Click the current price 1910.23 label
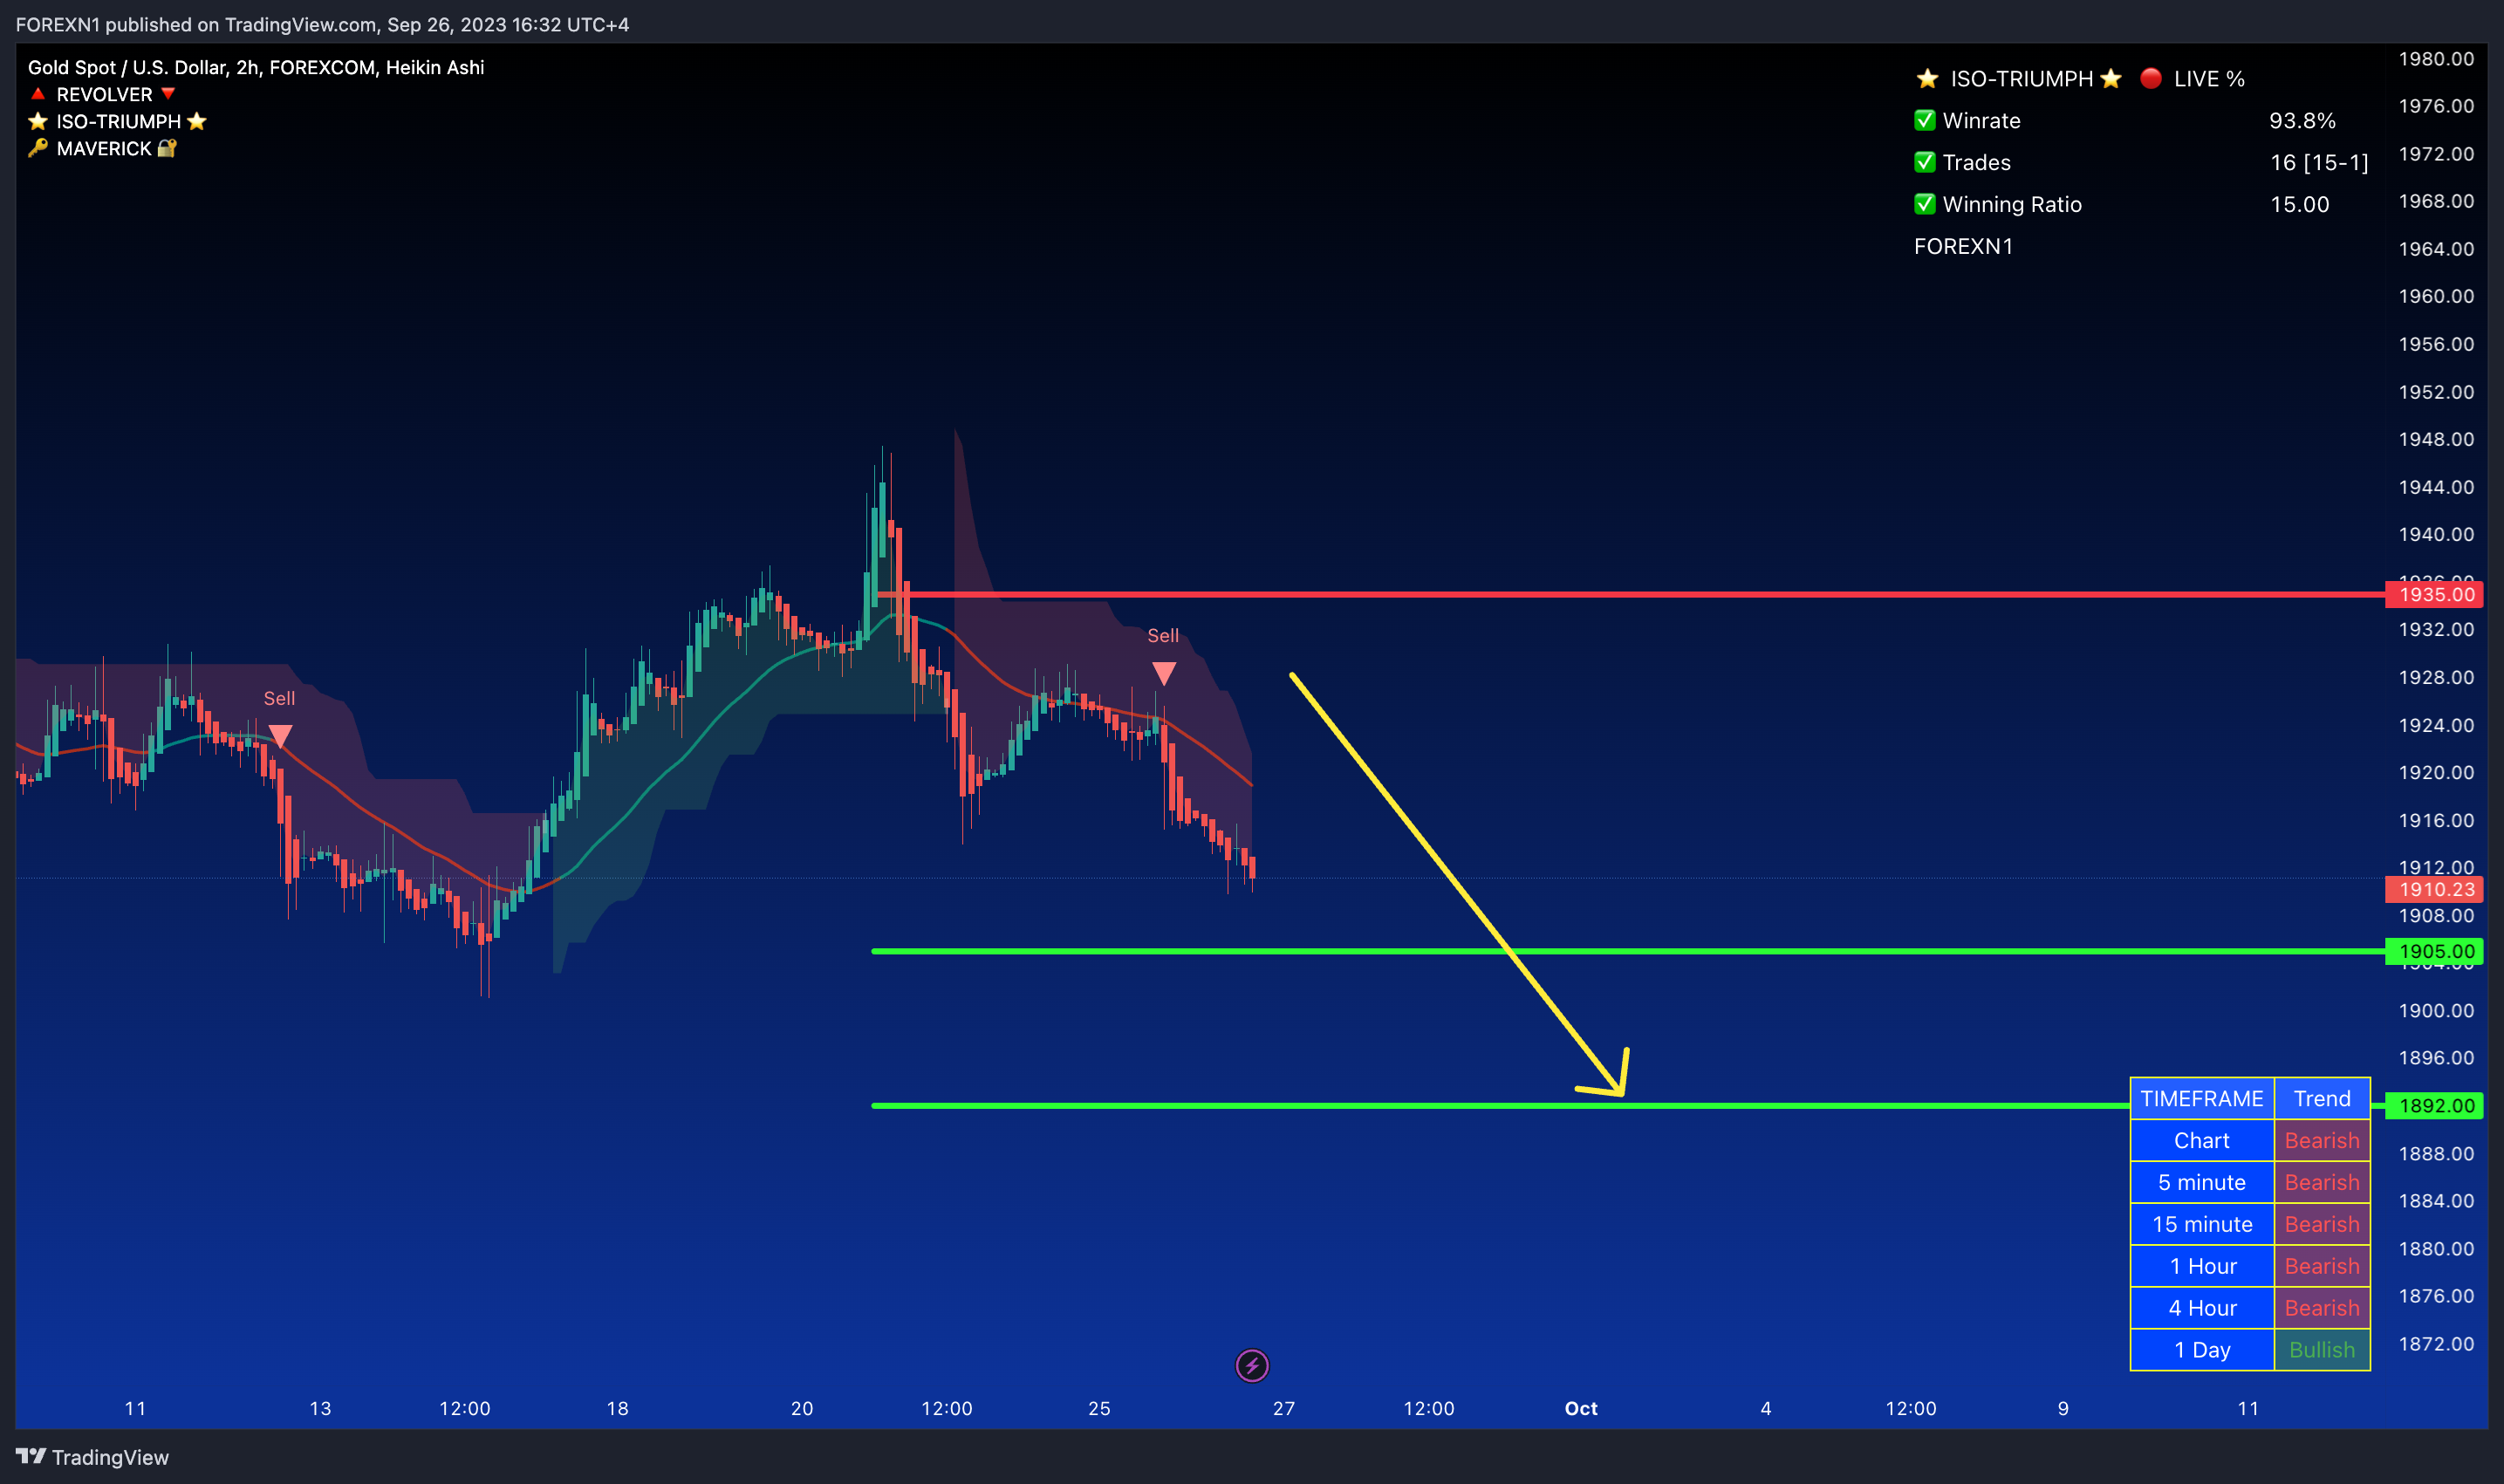The width and height of the screenshot is (2504, 1484). 2436,889
